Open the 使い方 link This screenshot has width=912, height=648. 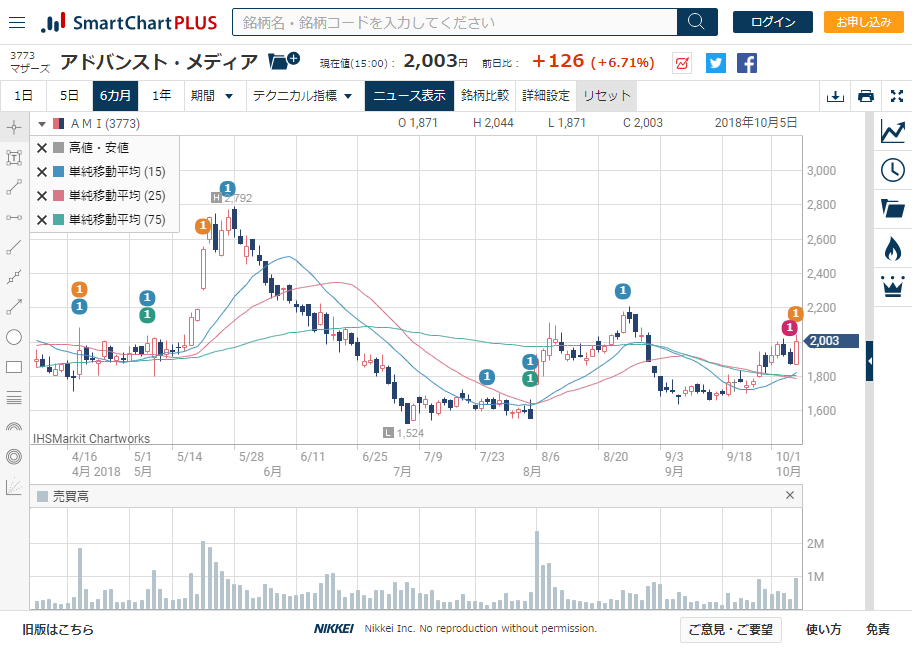[x=823, y=629]
